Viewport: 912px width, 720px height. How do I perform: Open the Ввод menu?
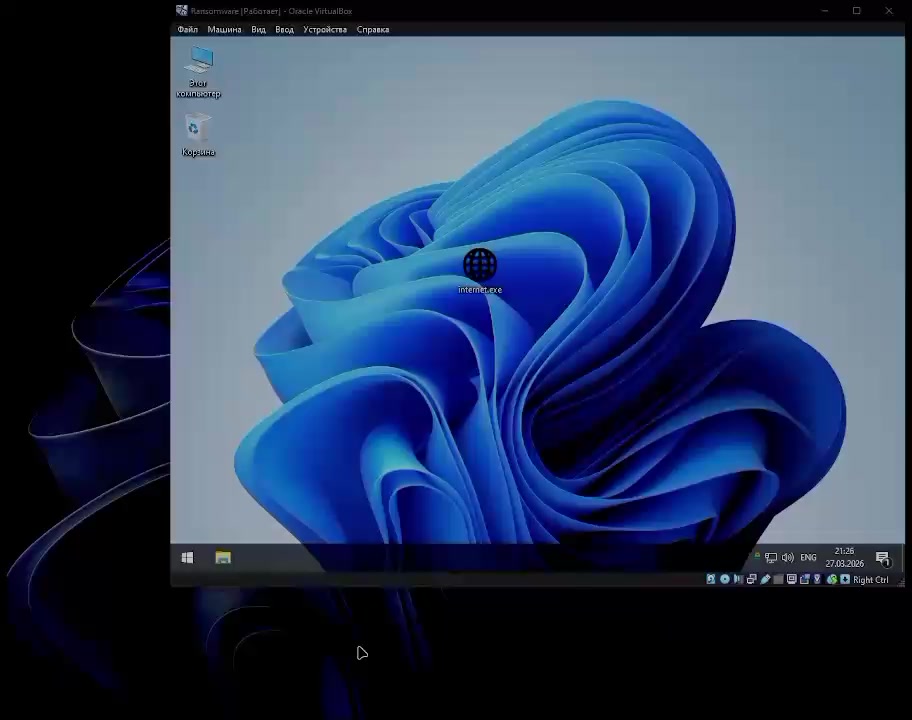pos(284,30)
